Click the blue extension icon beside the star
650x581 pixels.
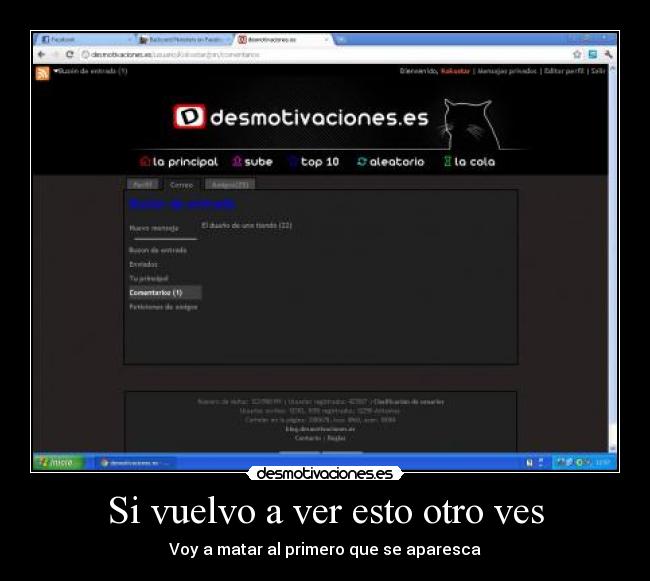592,54
